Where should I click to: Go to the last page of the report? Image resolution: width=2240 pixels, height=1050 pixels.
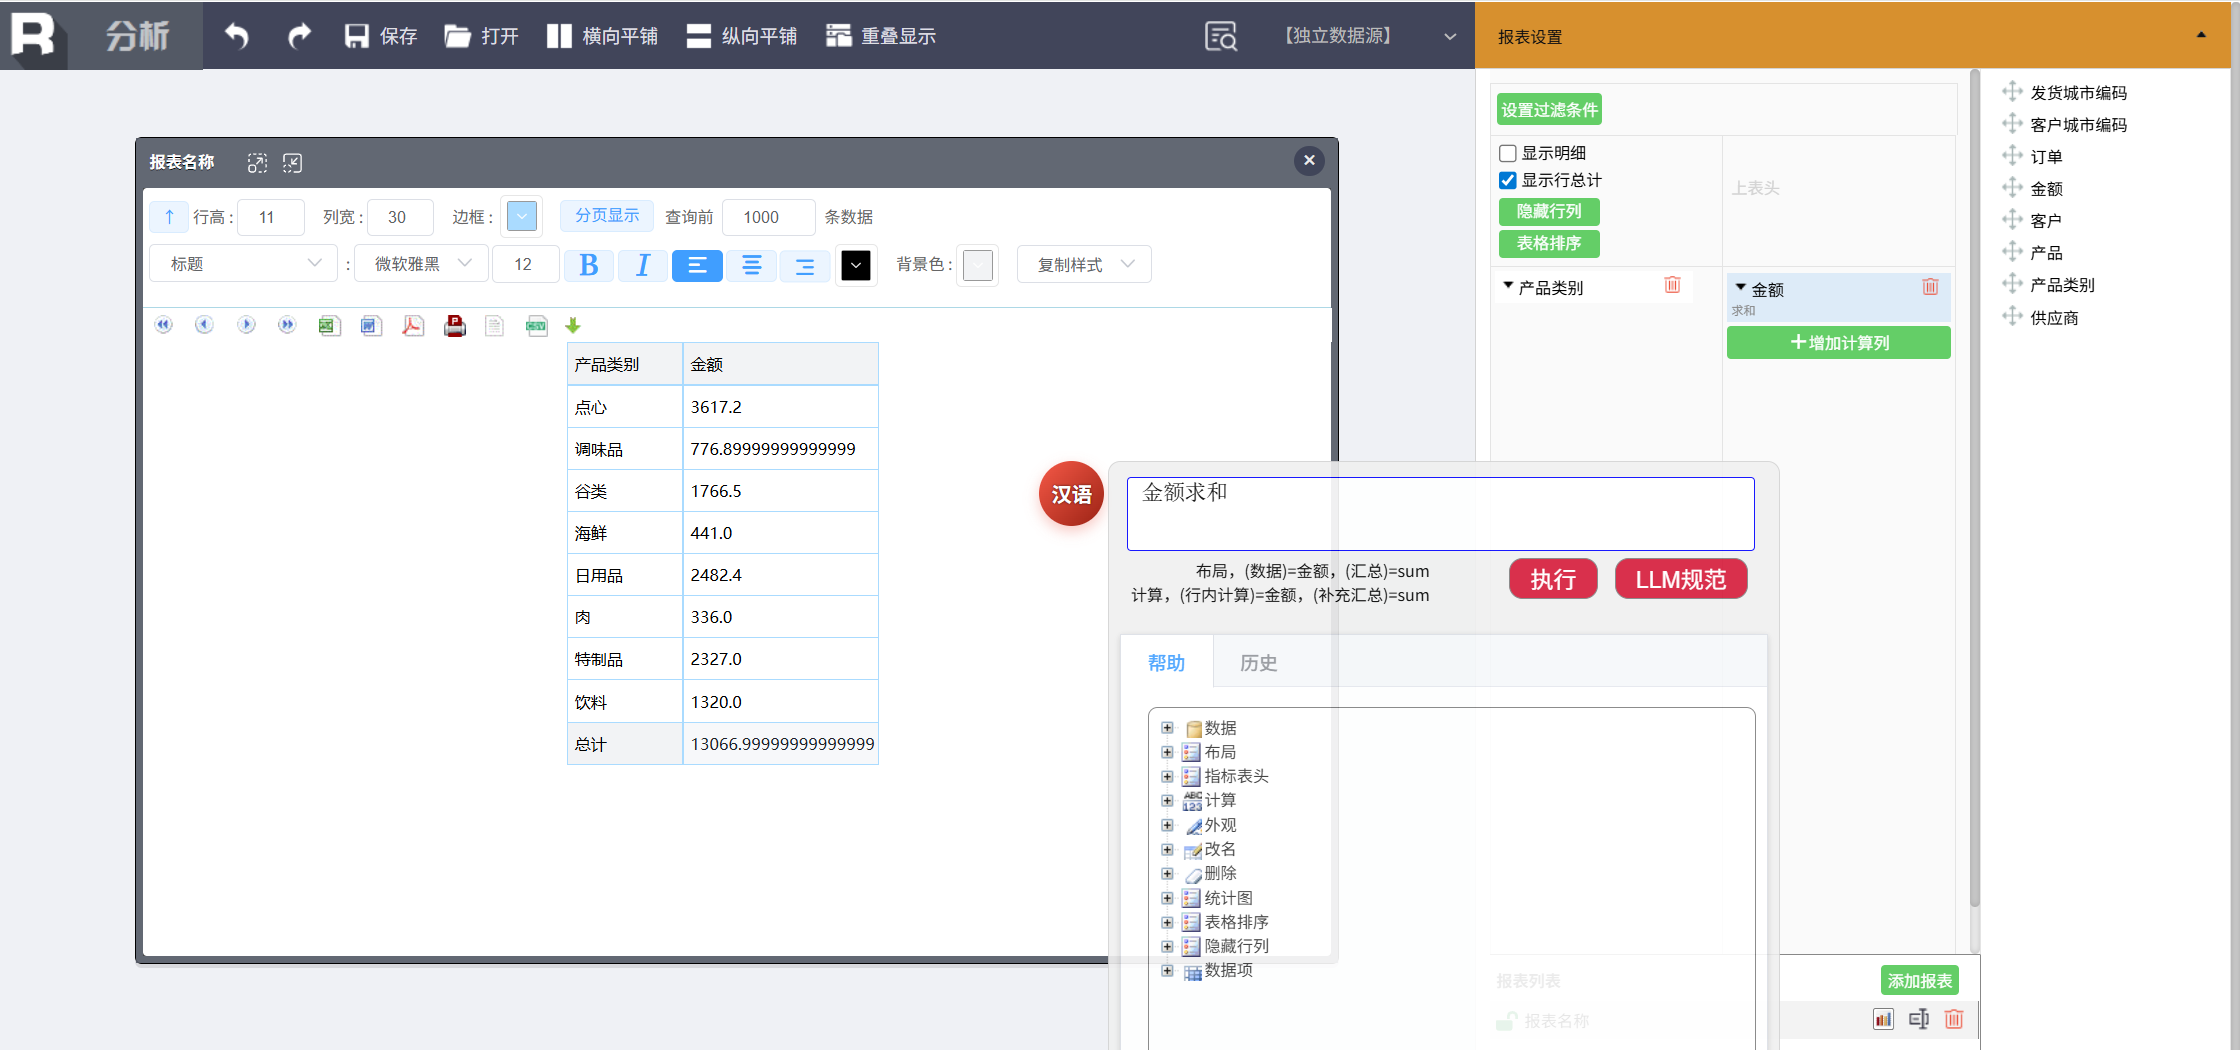pos(287,325)
